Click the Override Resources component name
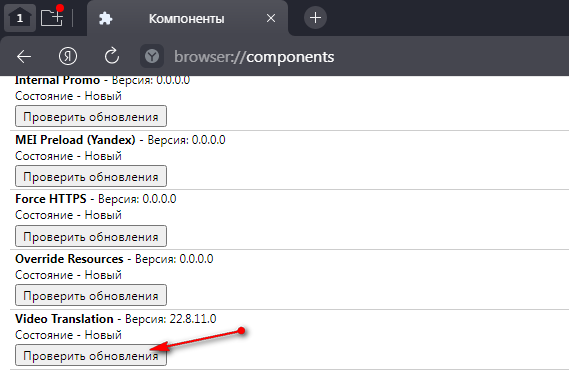 [69, 259]
